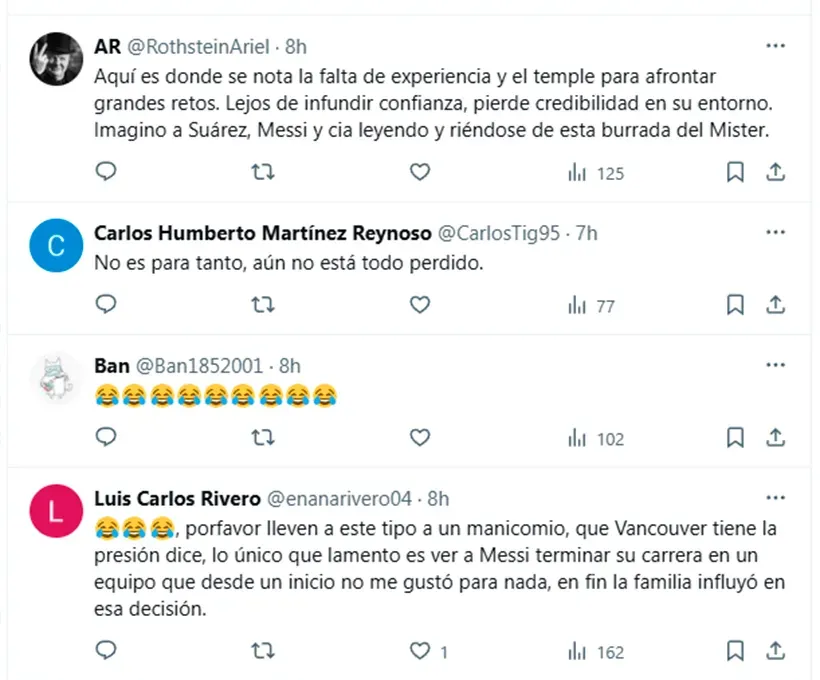Like Carlos Humberto's 'No es para tanto' tweet
Viewport: 820px width, 680px height.
tap(420, 305)
